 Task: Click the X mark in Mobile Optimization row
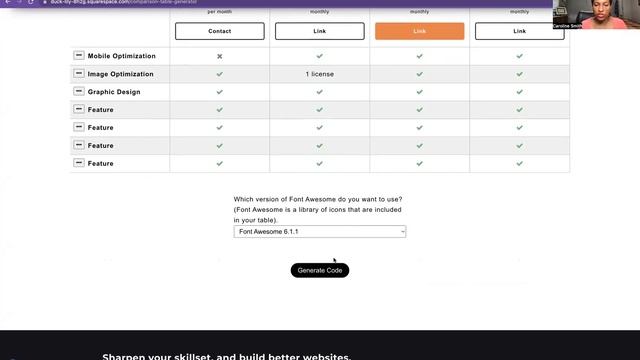pyautogui.click(x=220, y=56)
